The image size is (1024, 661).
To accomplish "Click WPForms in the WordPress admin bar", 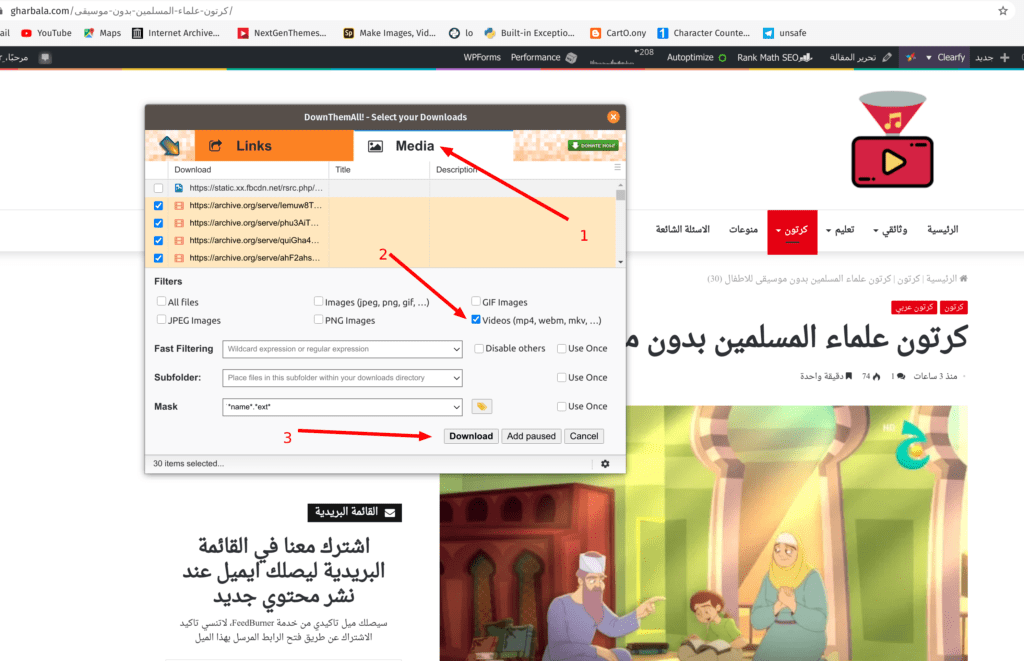I will tap(484, 57).
